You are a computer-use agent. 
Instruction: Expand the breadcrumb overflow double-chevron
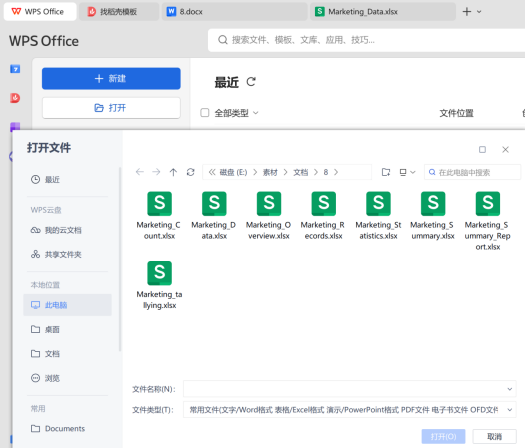pos(212,172)
